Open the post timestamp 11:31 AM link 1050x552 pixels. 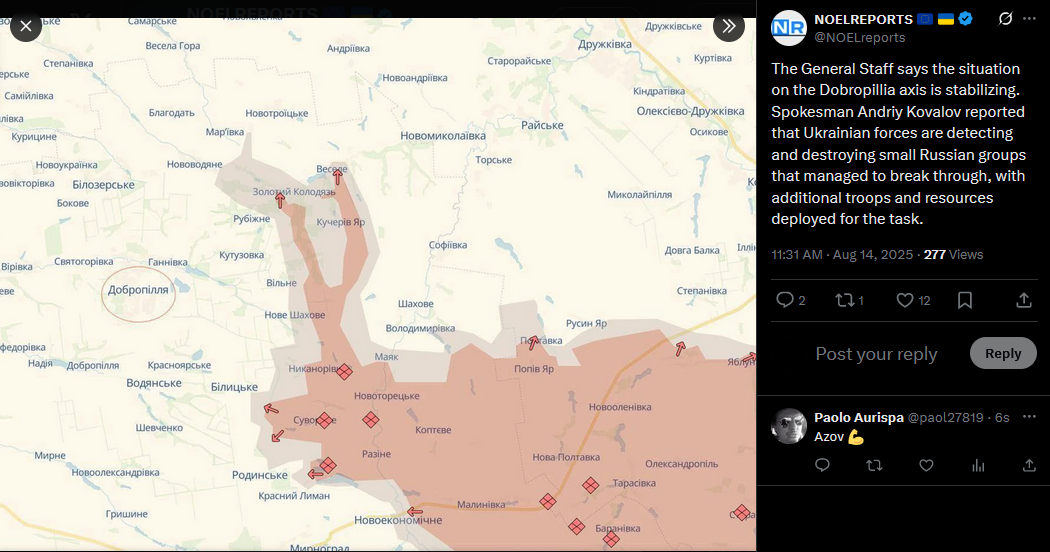tap(842, 255)
